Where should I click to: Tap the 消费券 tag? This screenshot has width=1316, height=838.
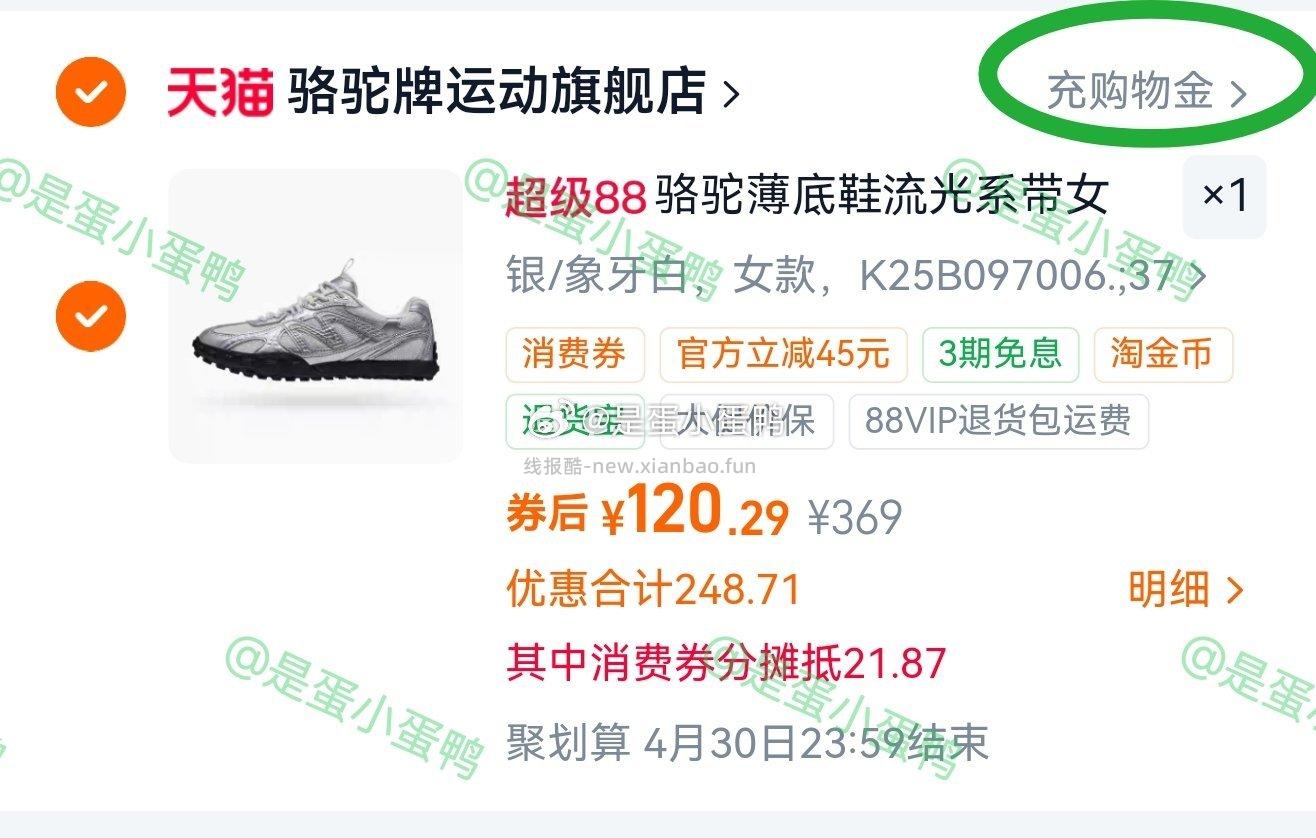coord(574,354)
